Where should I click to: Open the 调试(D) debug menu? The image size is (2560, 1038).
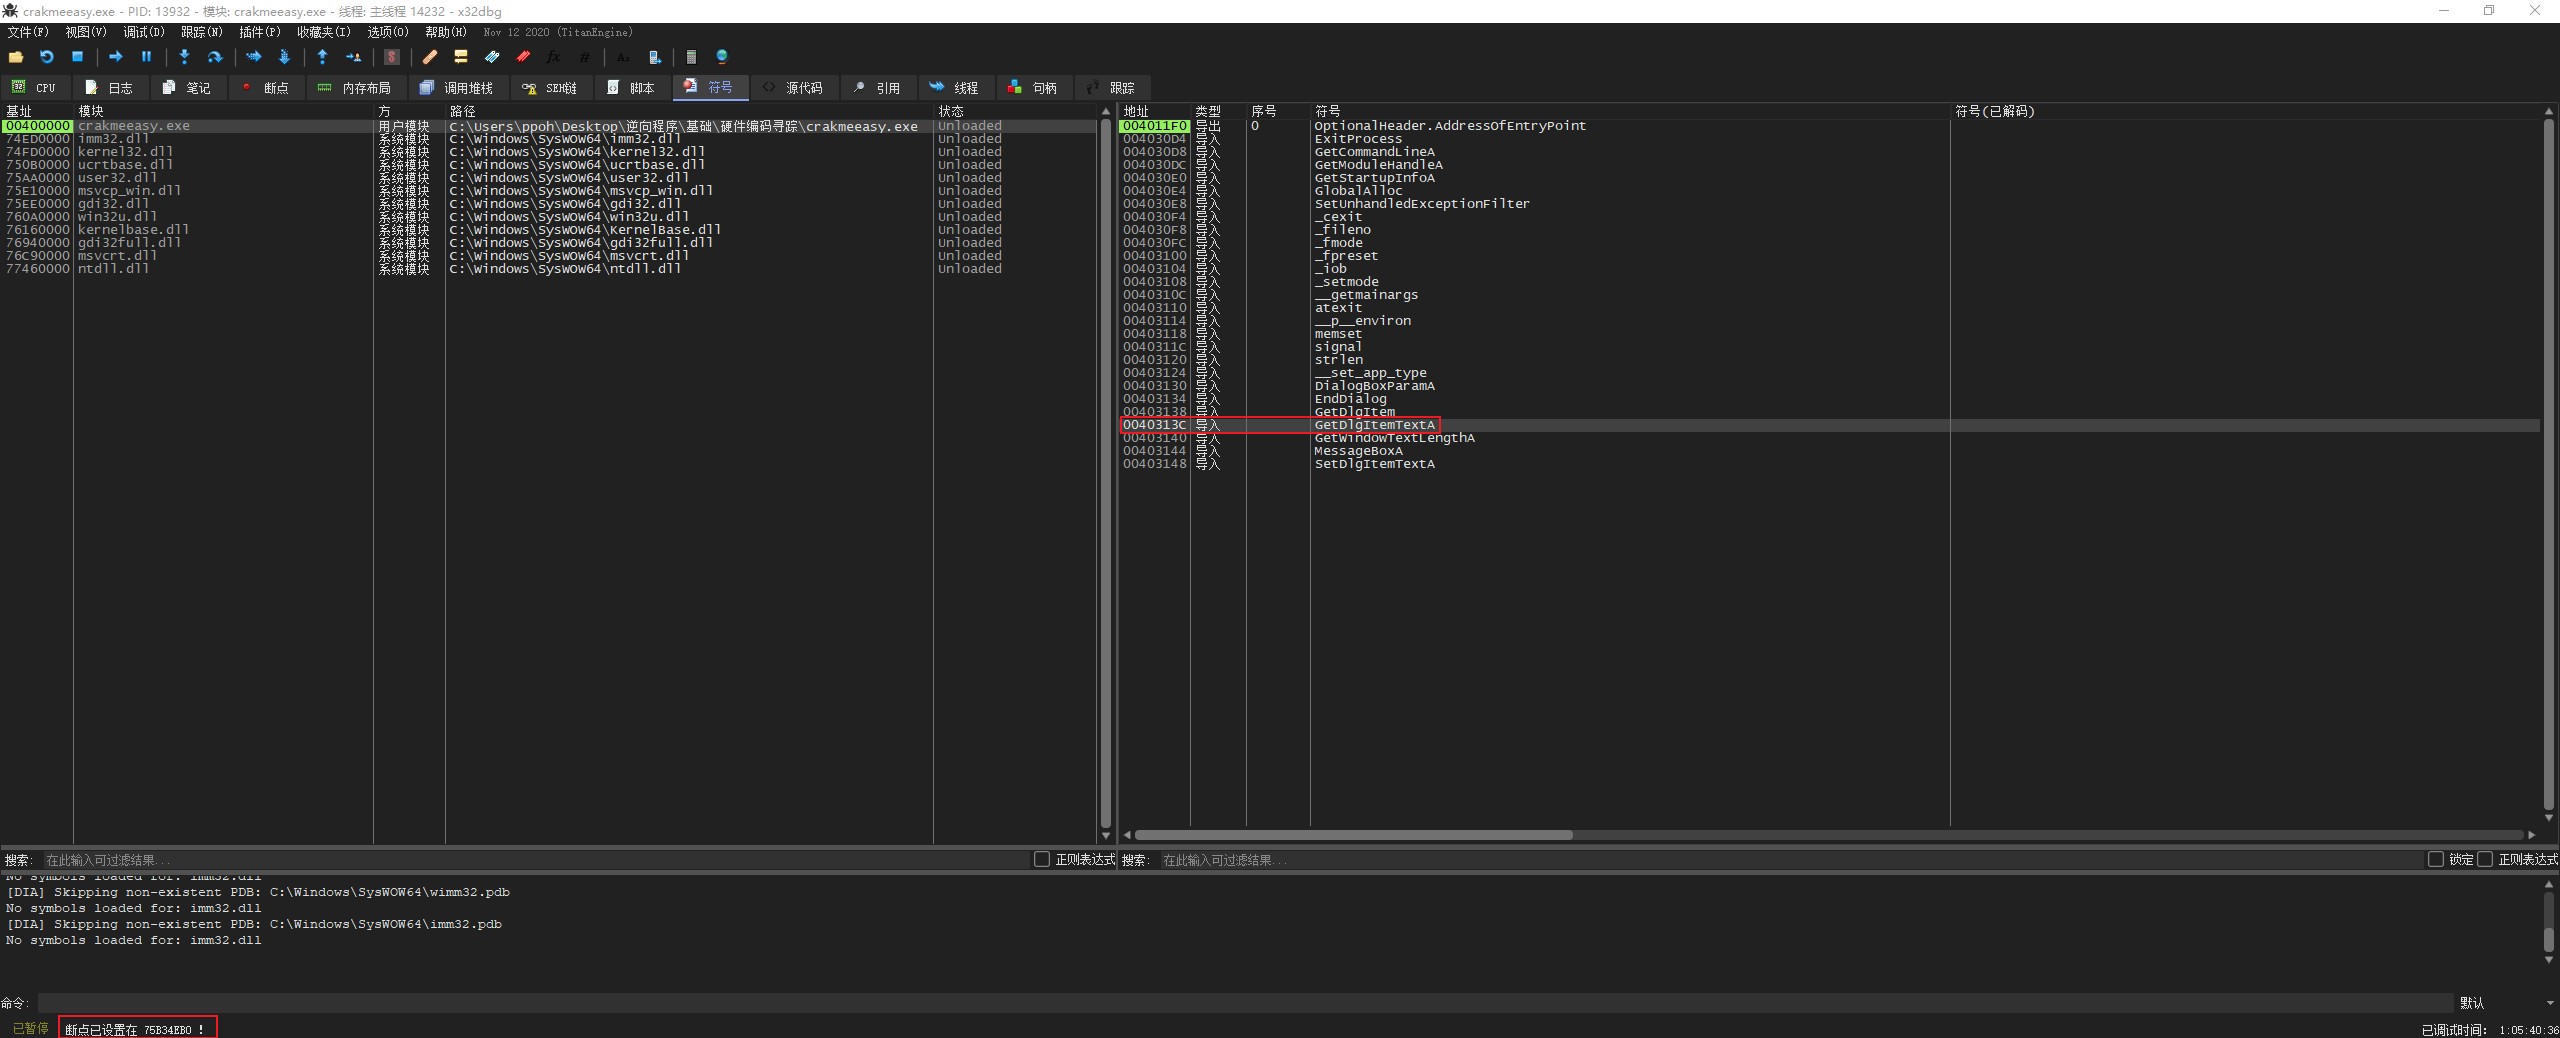click(143, 32)
